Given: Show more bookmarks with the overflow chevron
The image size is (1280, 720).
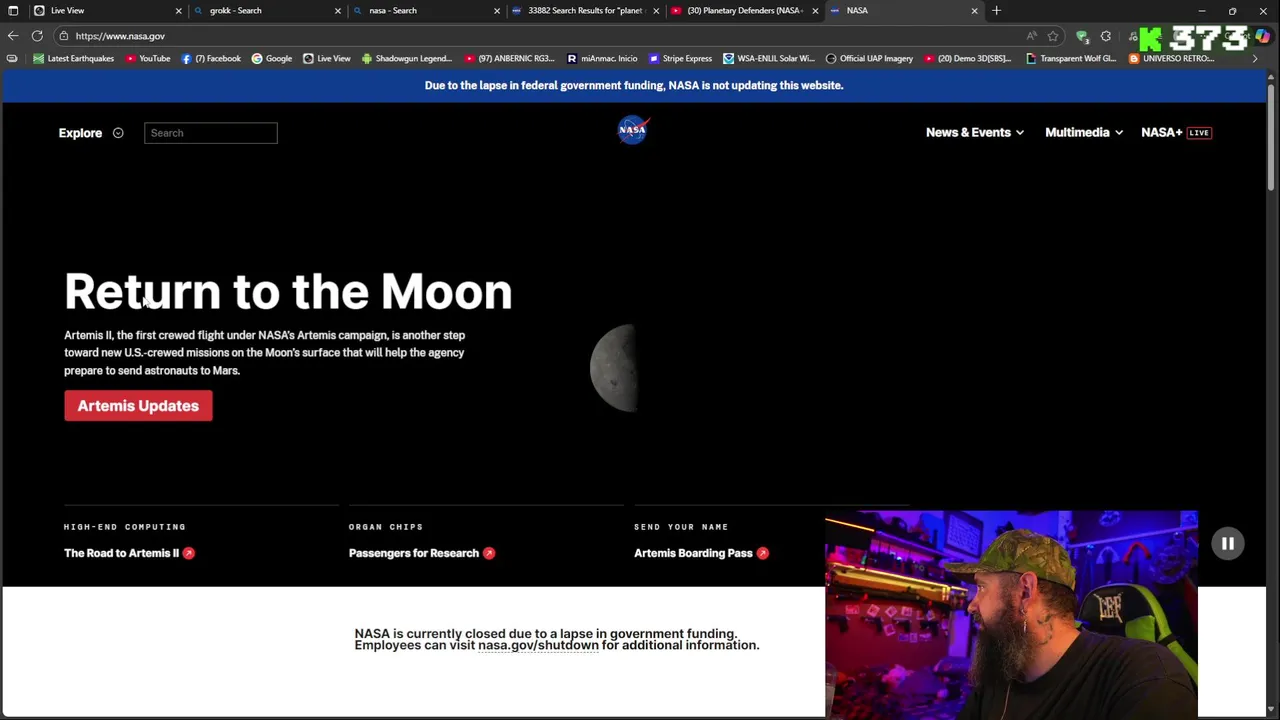Looking at the screenshot, I should click(1255, 58).
